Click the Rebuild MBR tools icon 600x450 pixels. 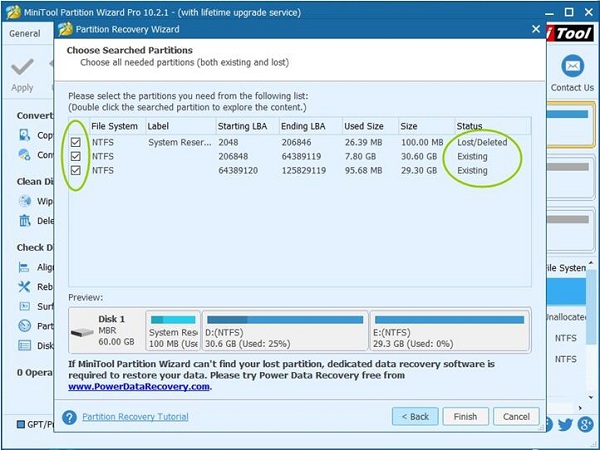pos(24,286)
